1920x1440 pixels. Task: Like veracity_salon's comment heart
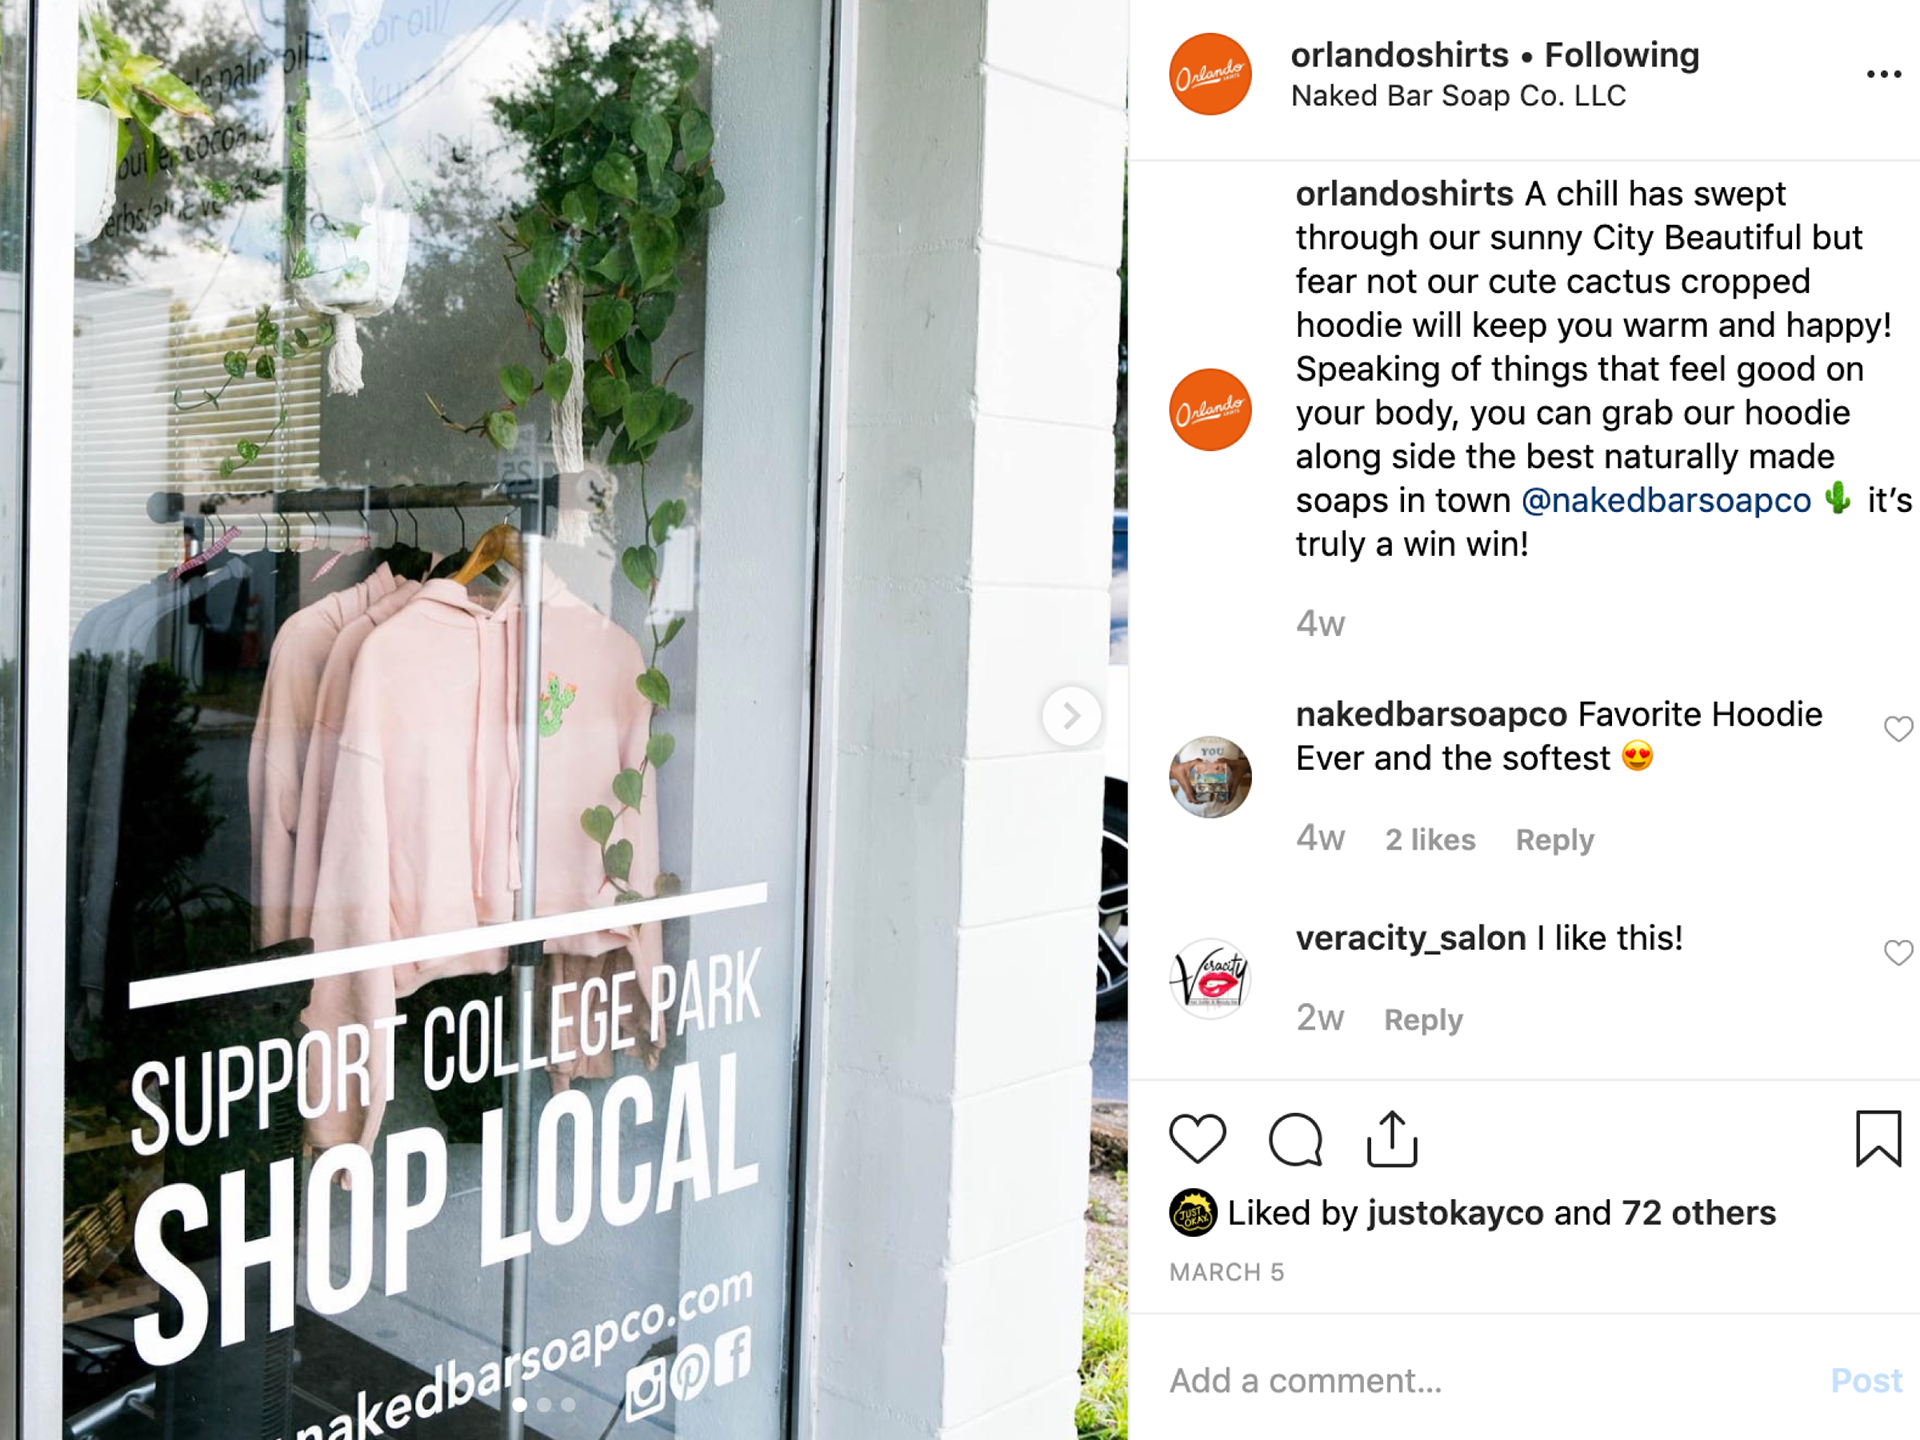(1898, 953)
